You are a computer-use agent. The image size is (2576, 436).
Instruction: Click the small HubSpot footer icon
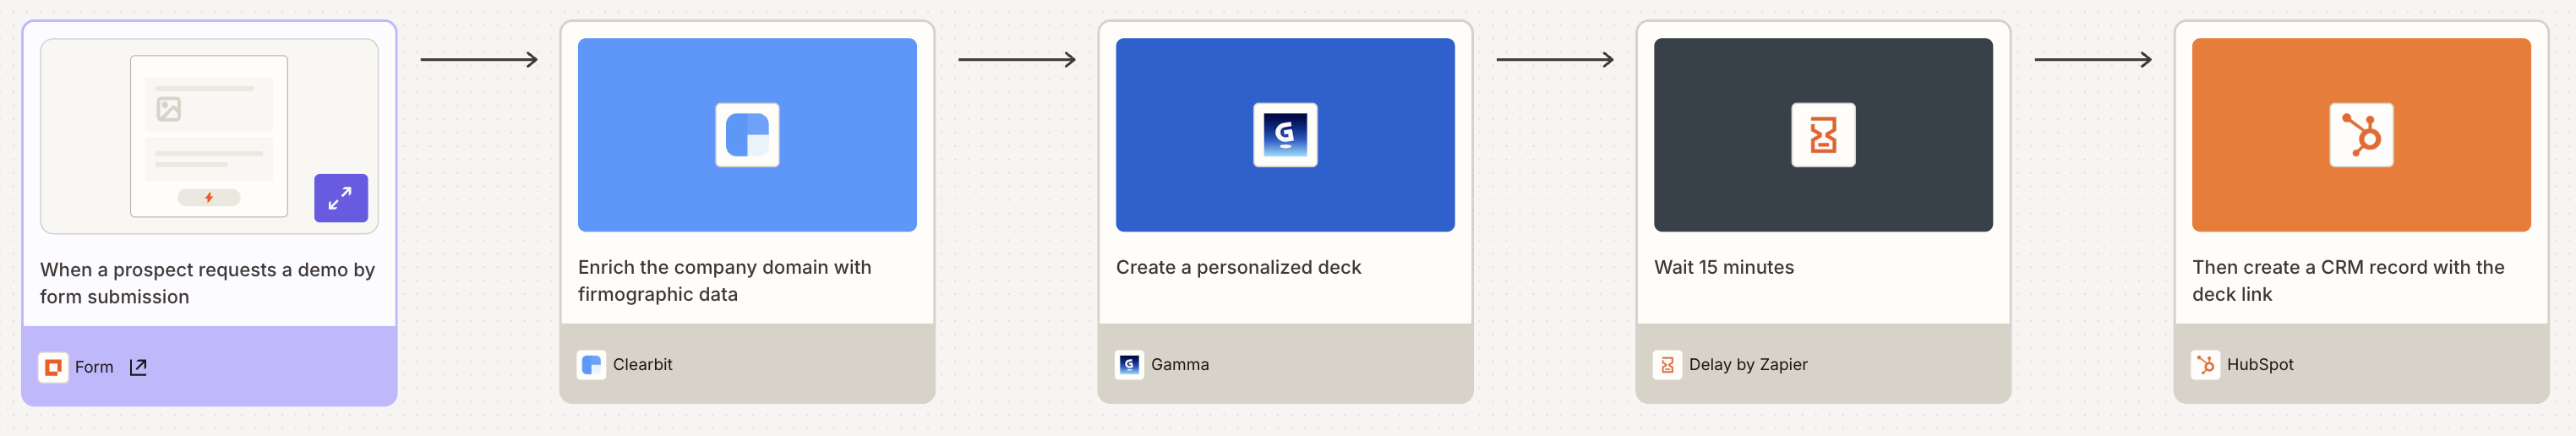click(x=2205, y=365)
